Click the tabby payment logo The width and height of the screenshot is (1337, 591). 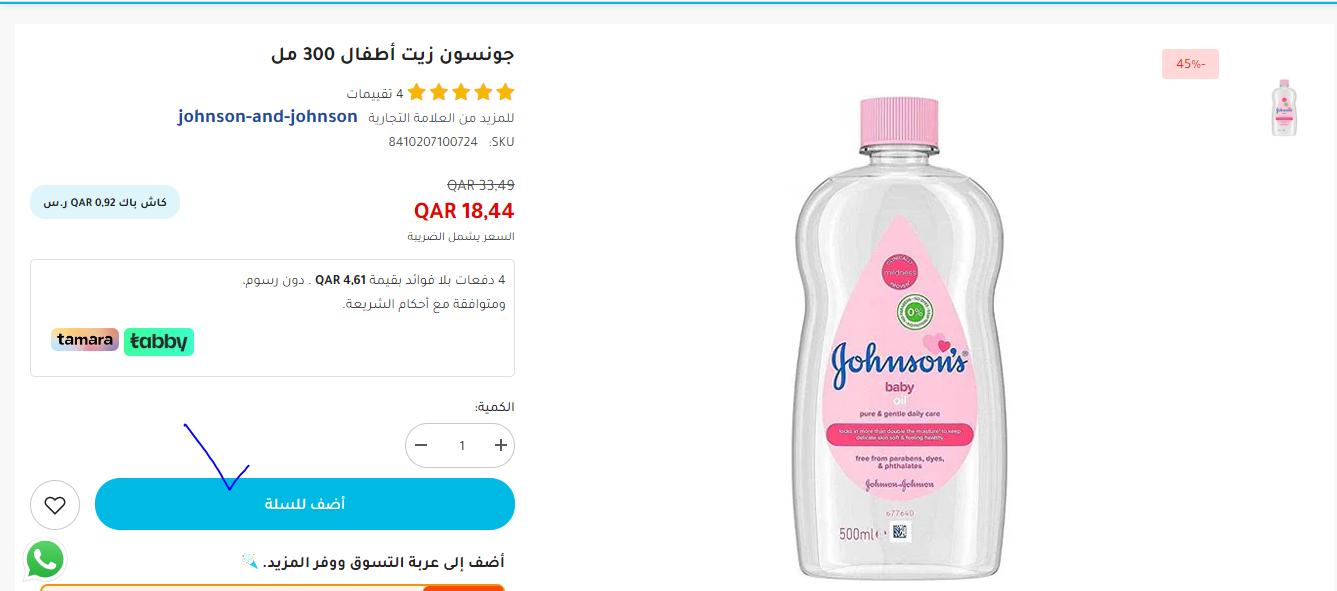(x=159, y=342)
